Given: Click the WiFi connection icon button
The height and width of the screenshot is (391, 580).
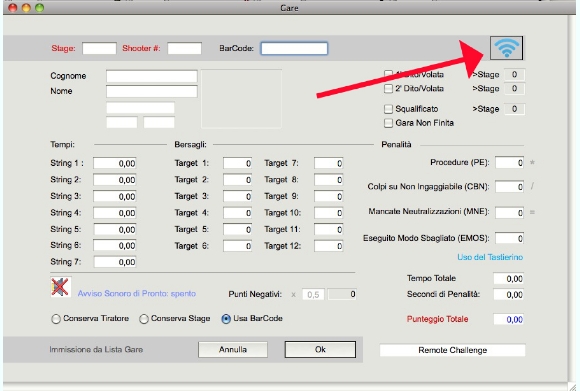Looking at the screenshot, I should pos(506,48).
